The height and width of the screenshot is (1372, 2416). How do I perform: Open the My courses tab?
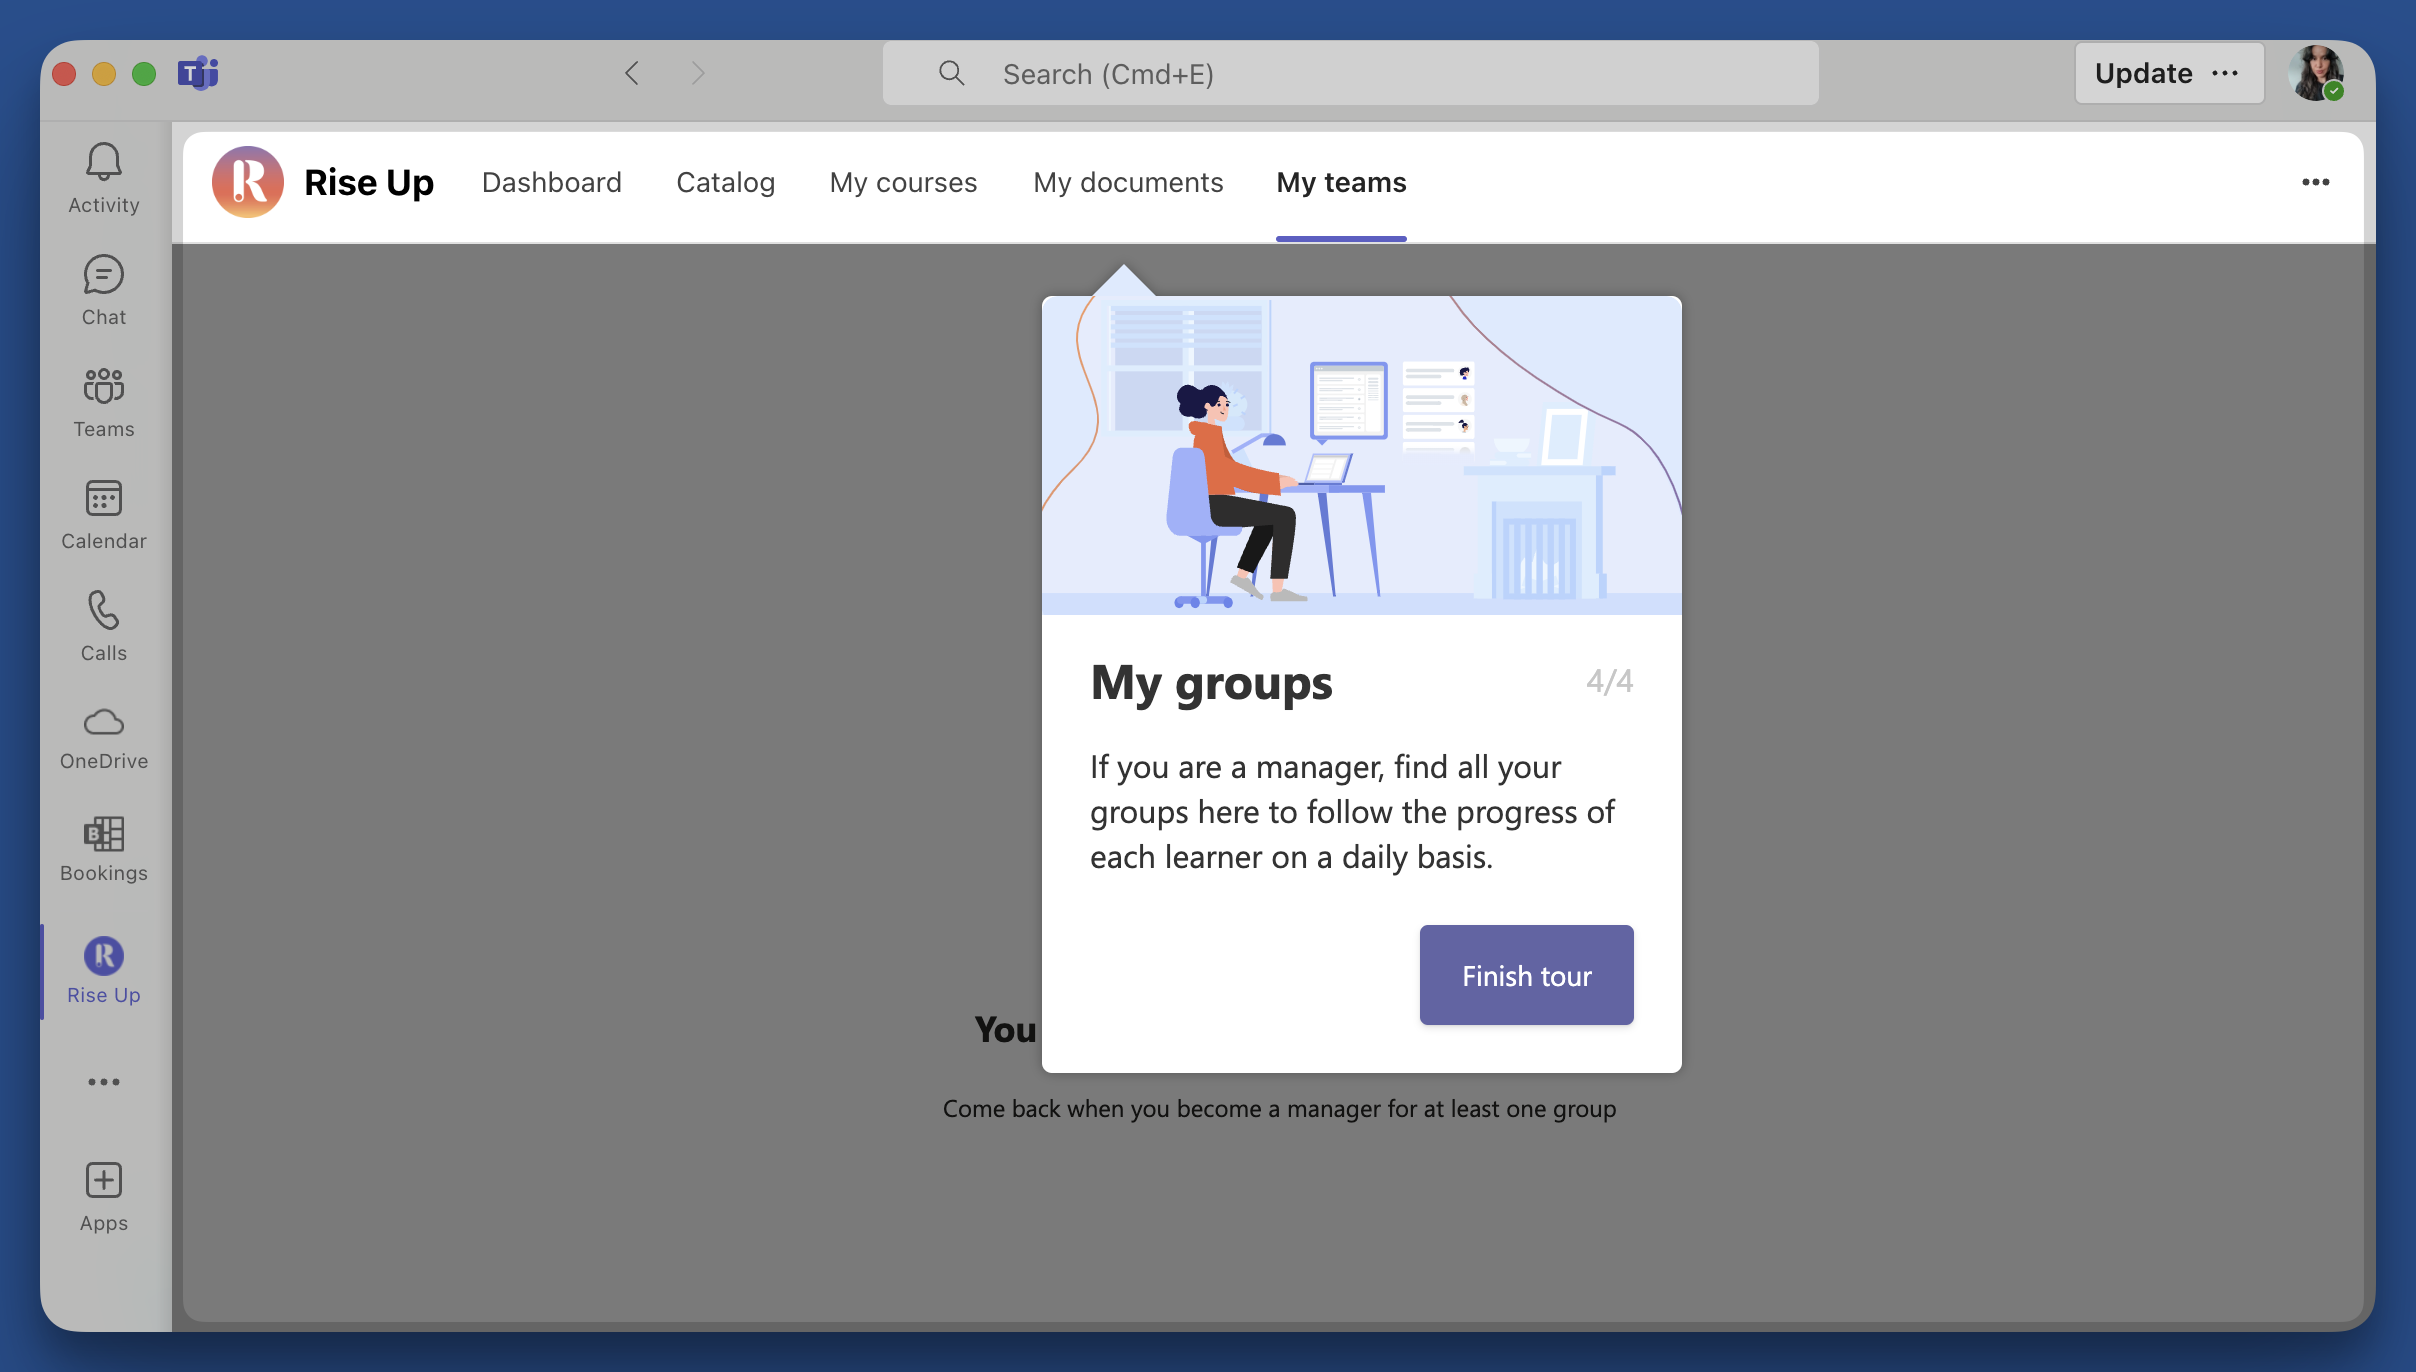click(x=903, y=182)
